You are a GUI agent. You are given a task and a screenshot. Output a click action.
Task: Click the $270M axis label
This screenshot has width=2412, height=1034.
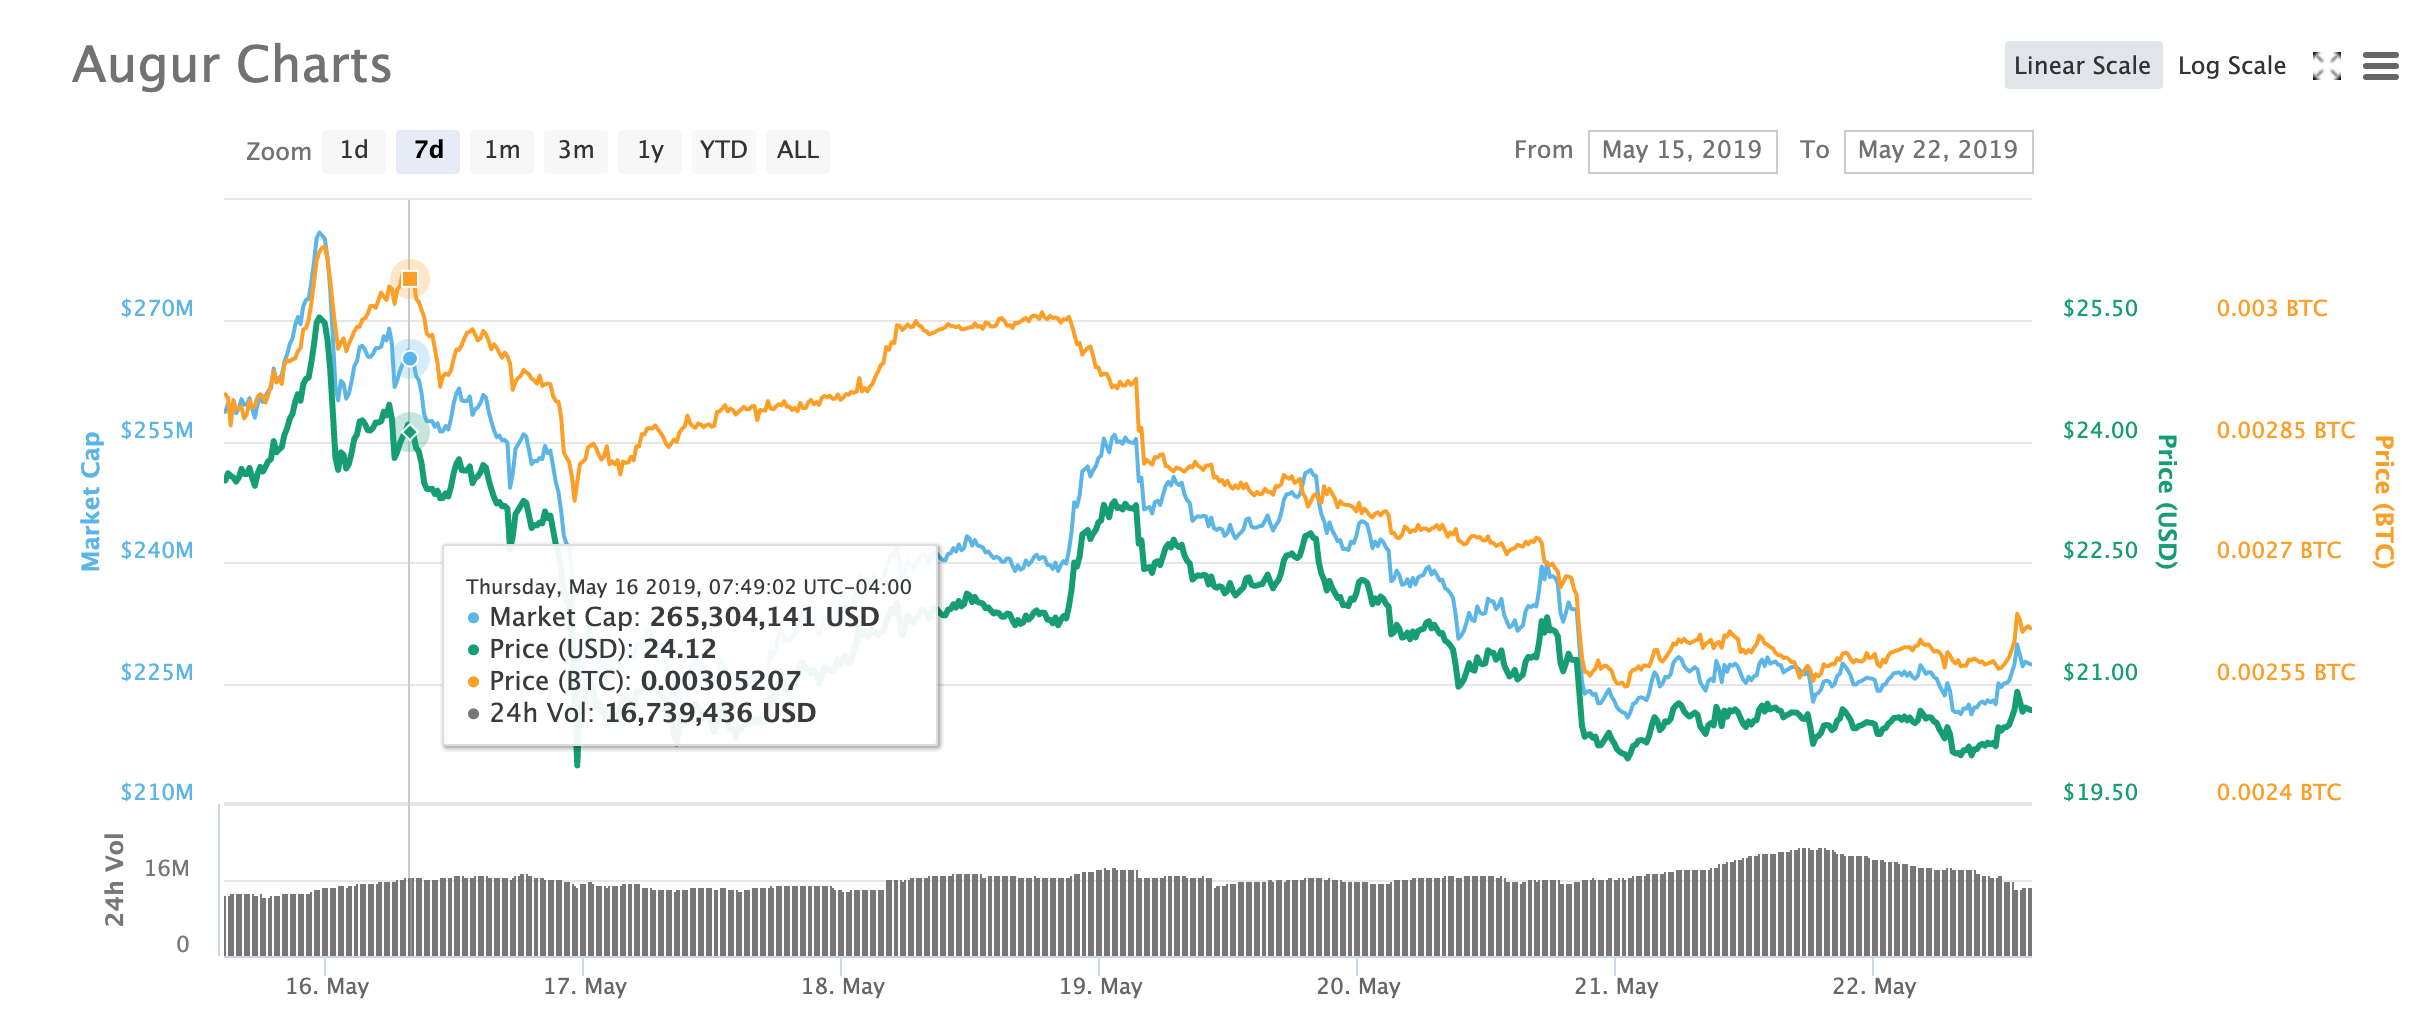click(x=157, y=308)
